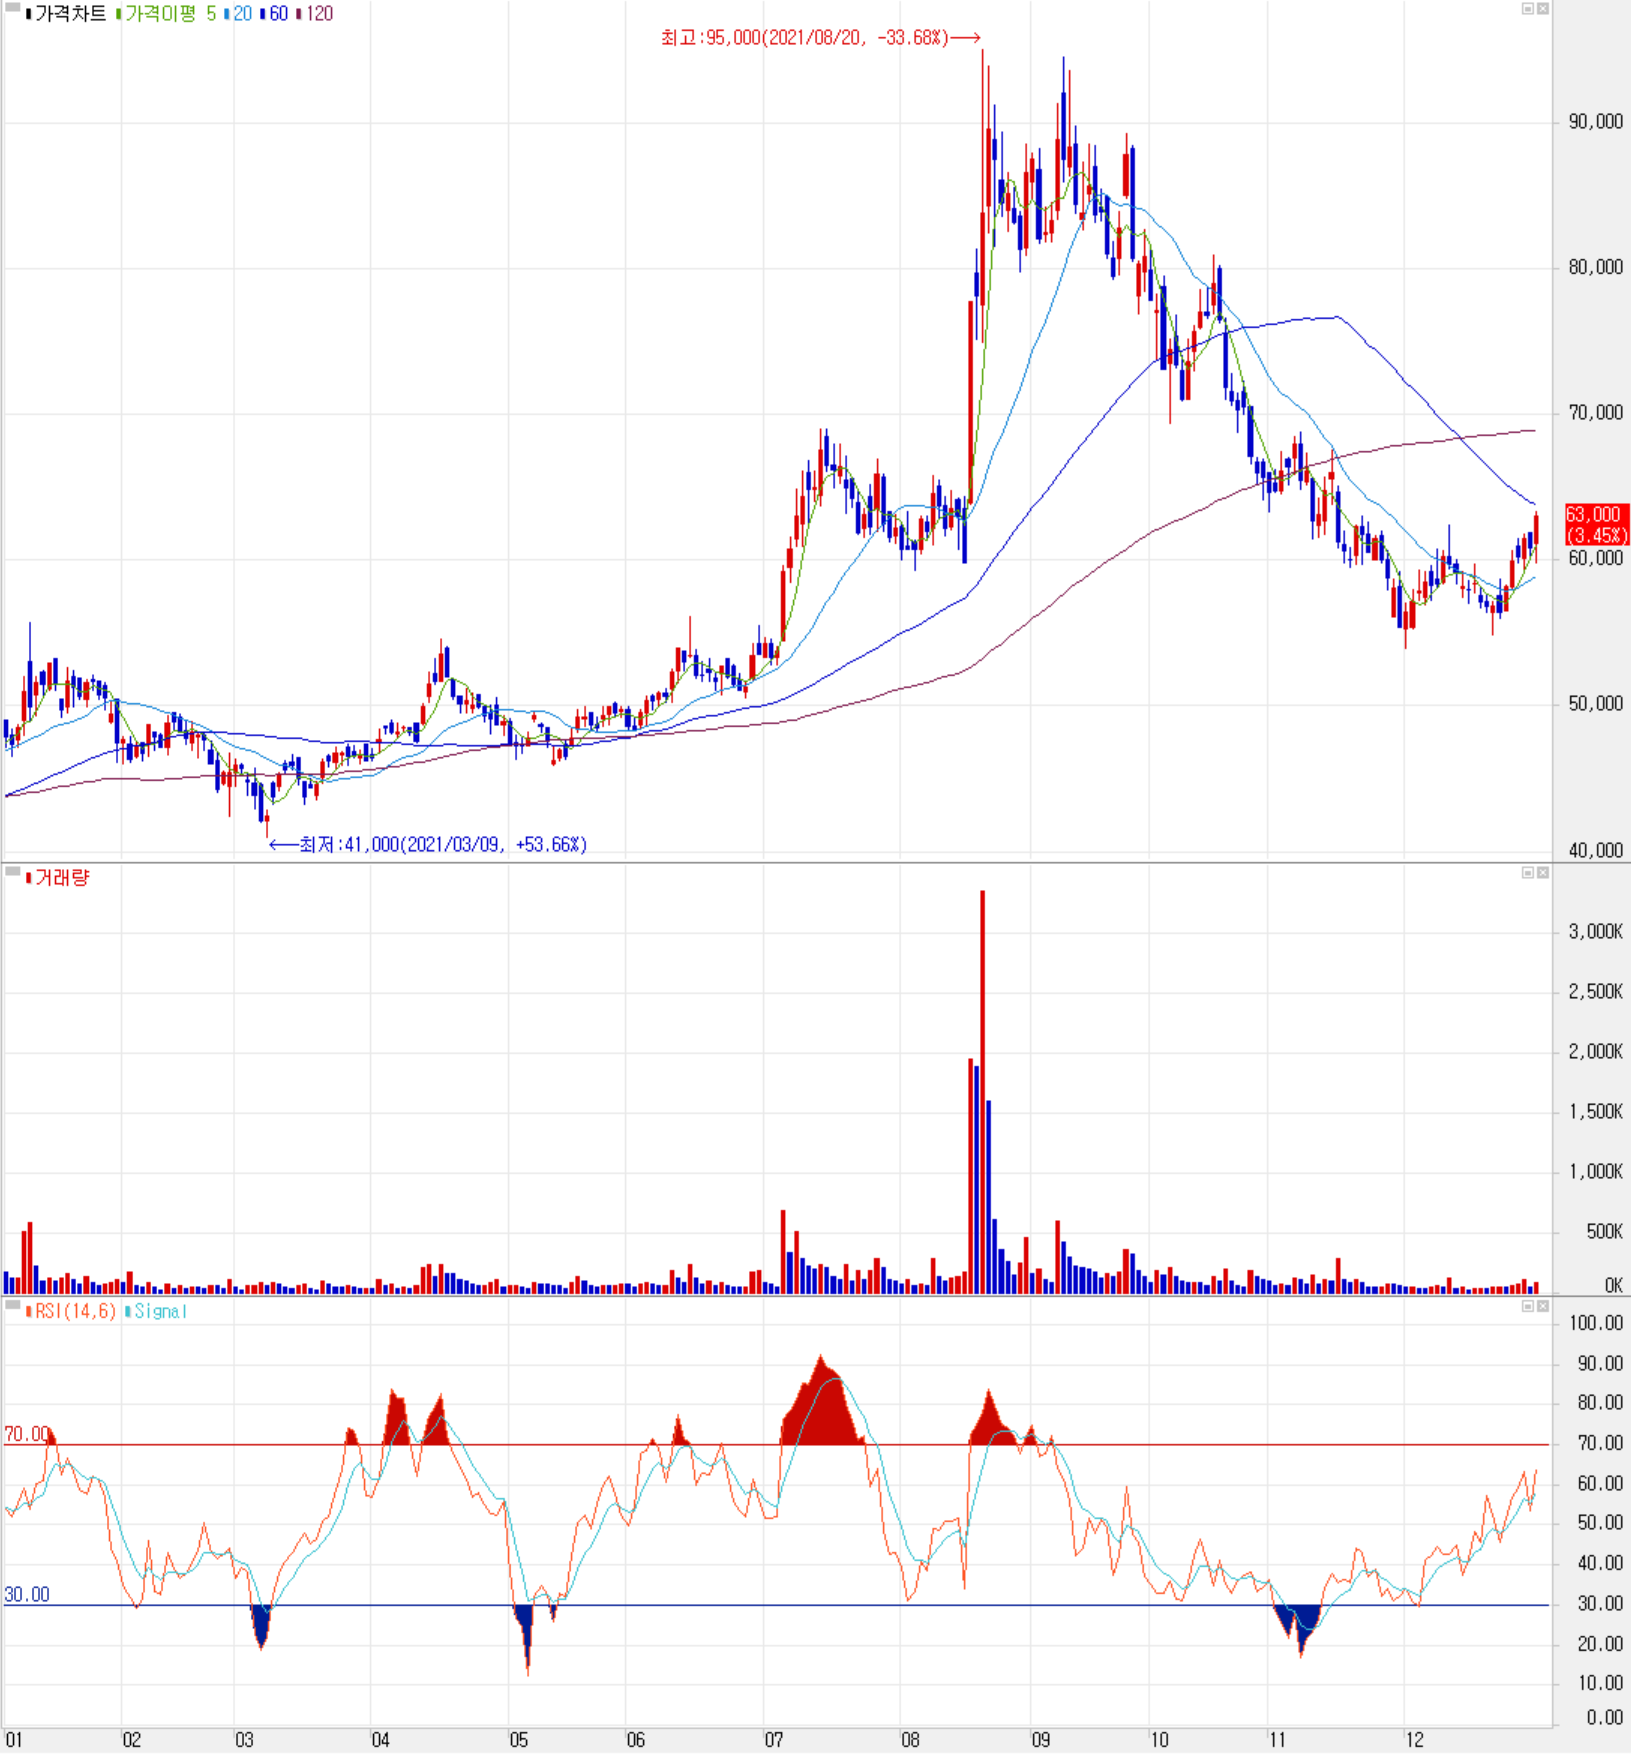This screenshot has width=1631, height=1754.
Task: Close the 거래량 volume panel
Action: pyautogui.click(x=1543, y=873)
